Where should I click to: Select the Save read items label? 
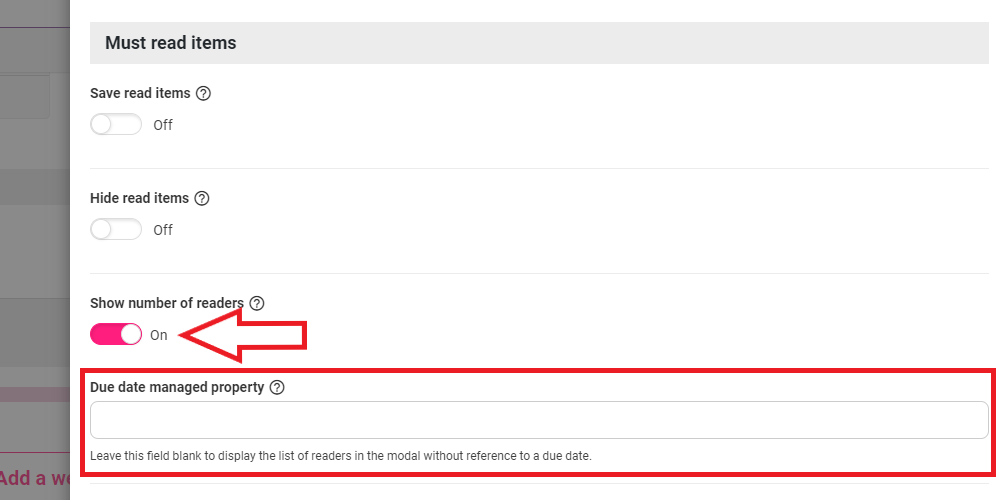(140, 93)
